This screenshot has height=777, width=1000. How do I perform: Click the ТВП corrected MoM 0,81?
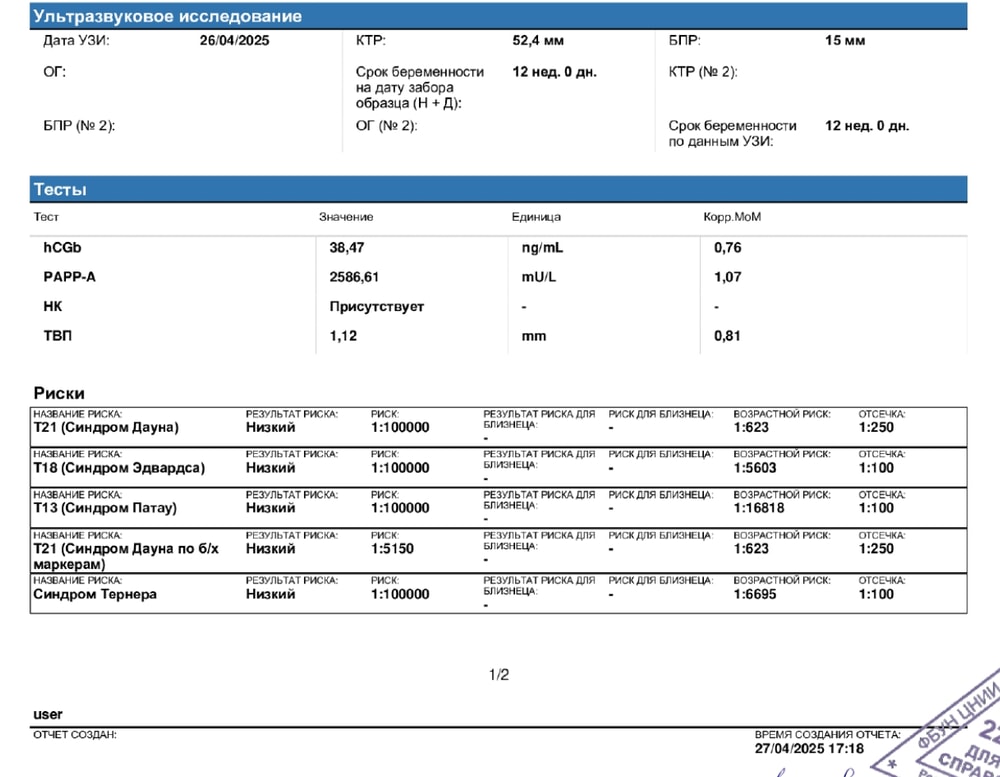727,336
